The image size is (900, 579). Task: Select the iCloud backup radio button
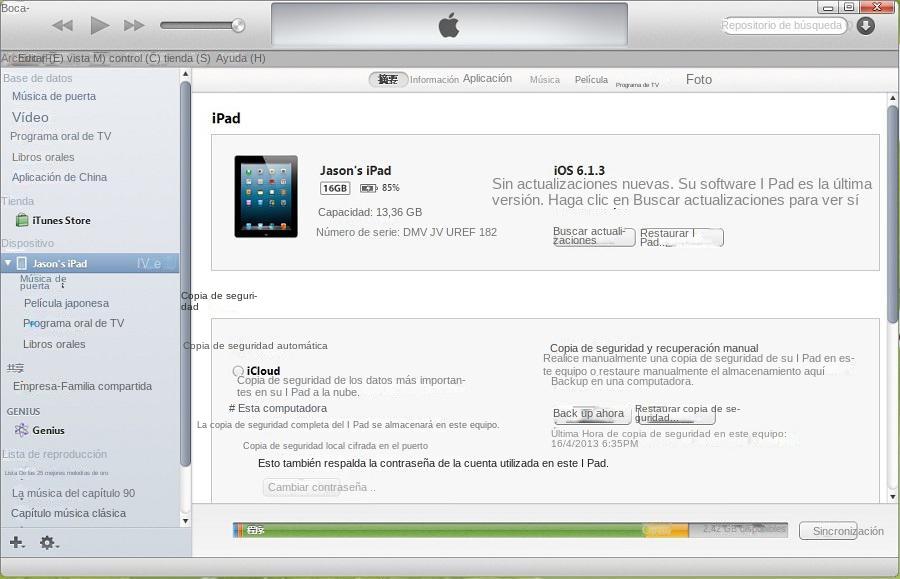point(238,371)
